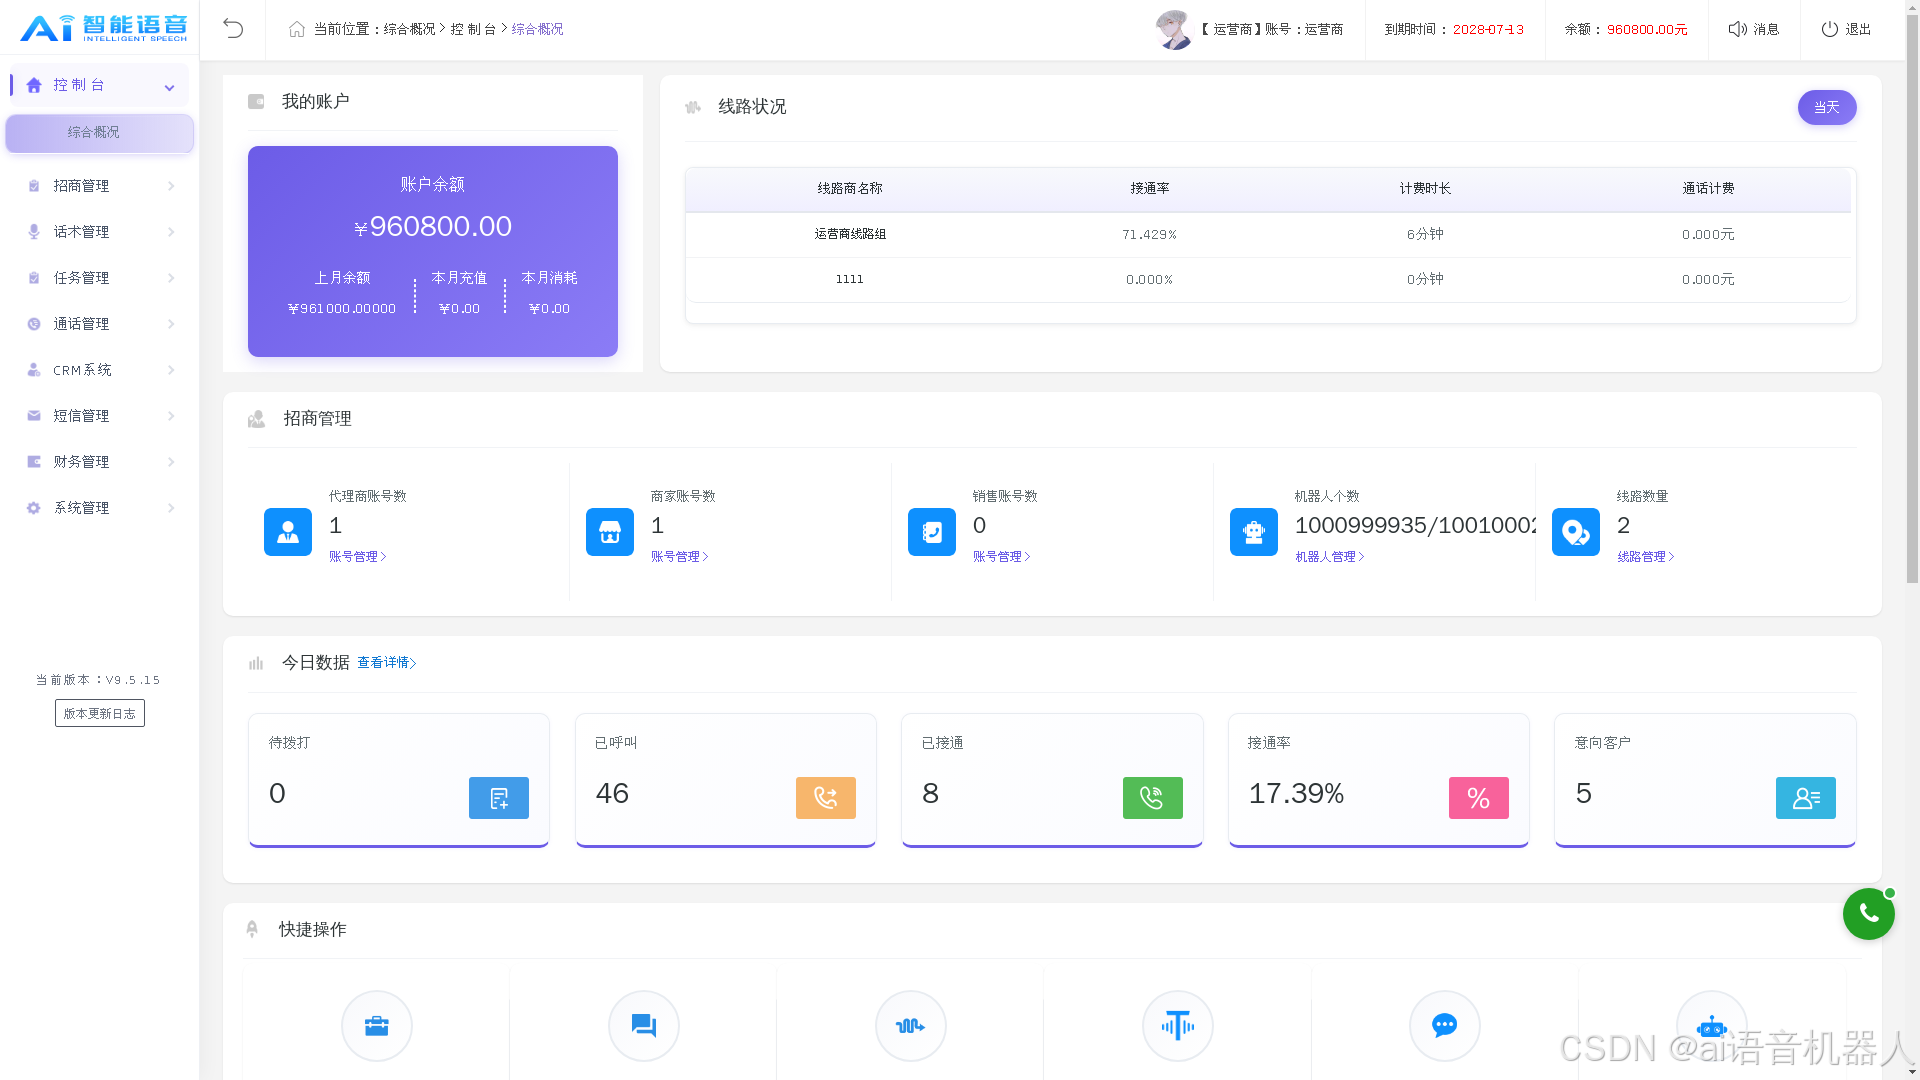Viewport: 1920px width, 1080px height.
Task: Open 消息 notifications speaker icon
Action: [x=1738, y=29]
